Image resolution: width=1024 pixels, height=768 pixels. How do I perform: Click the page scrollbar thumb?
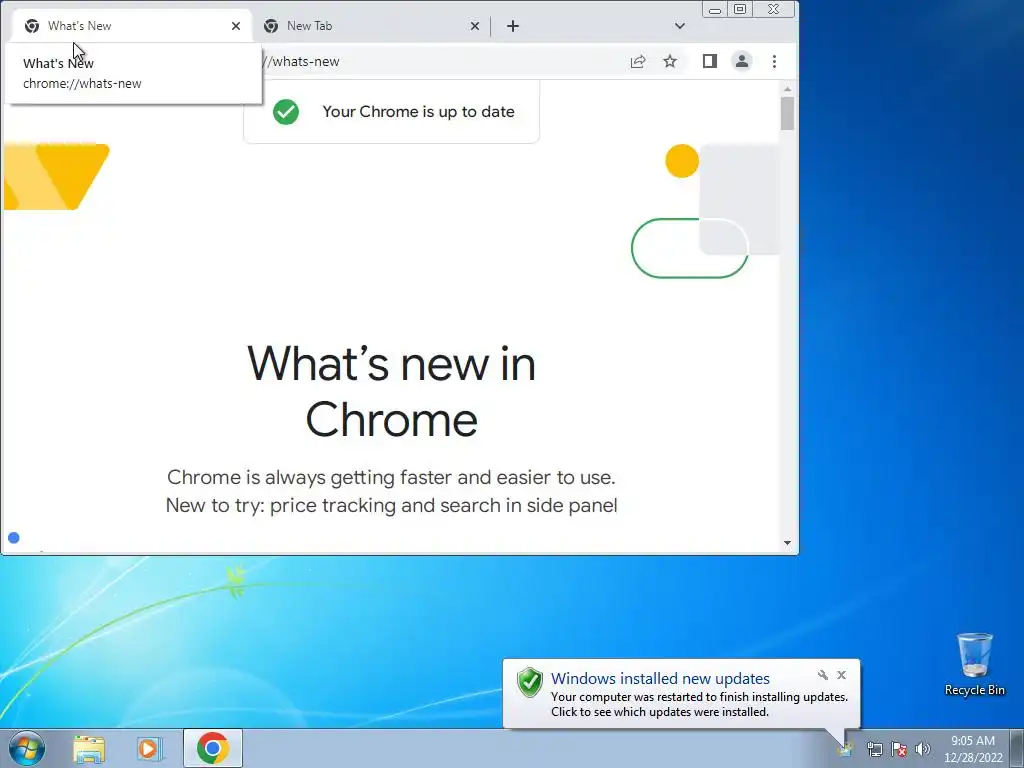coord(788,113)
